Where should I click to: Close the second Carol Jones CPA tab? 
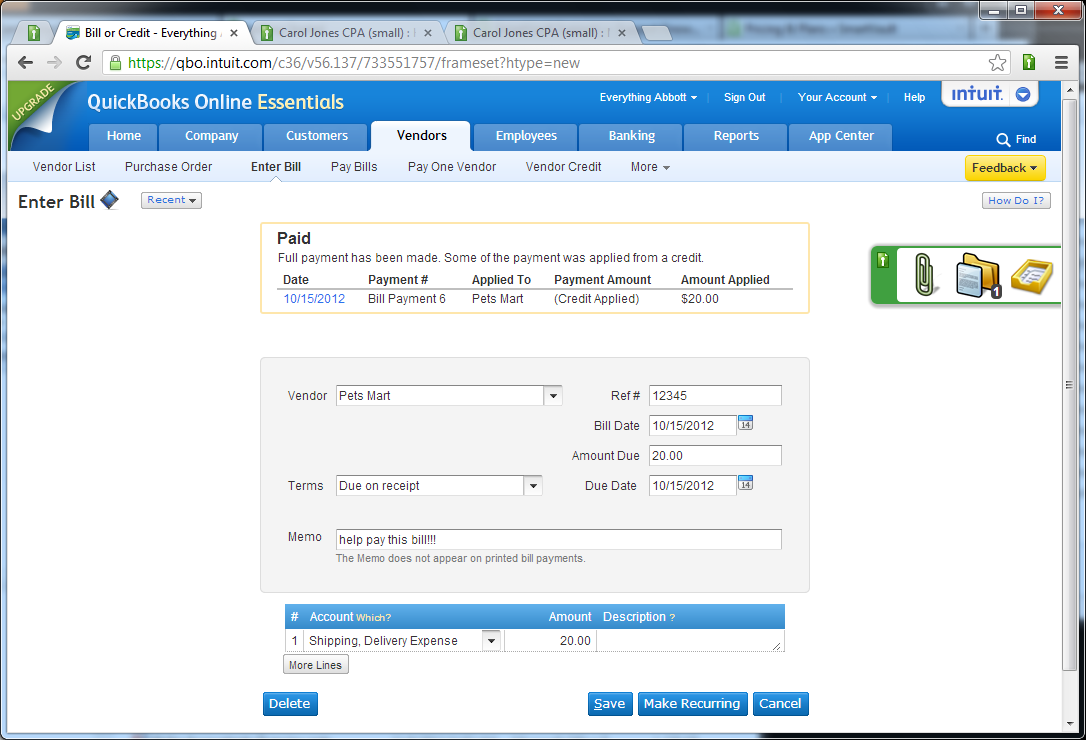click(621, 33)
